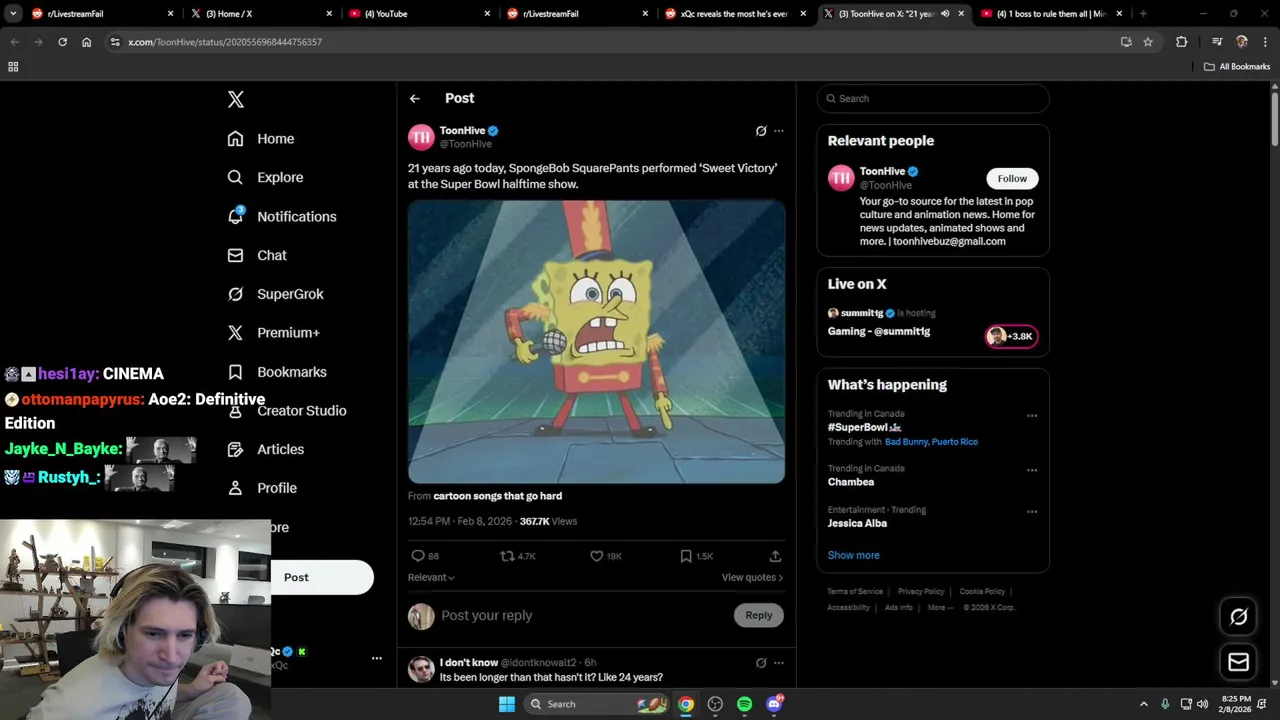Open Notifications in X sidebar
The image size is (1280, 720).
[281, 216]
